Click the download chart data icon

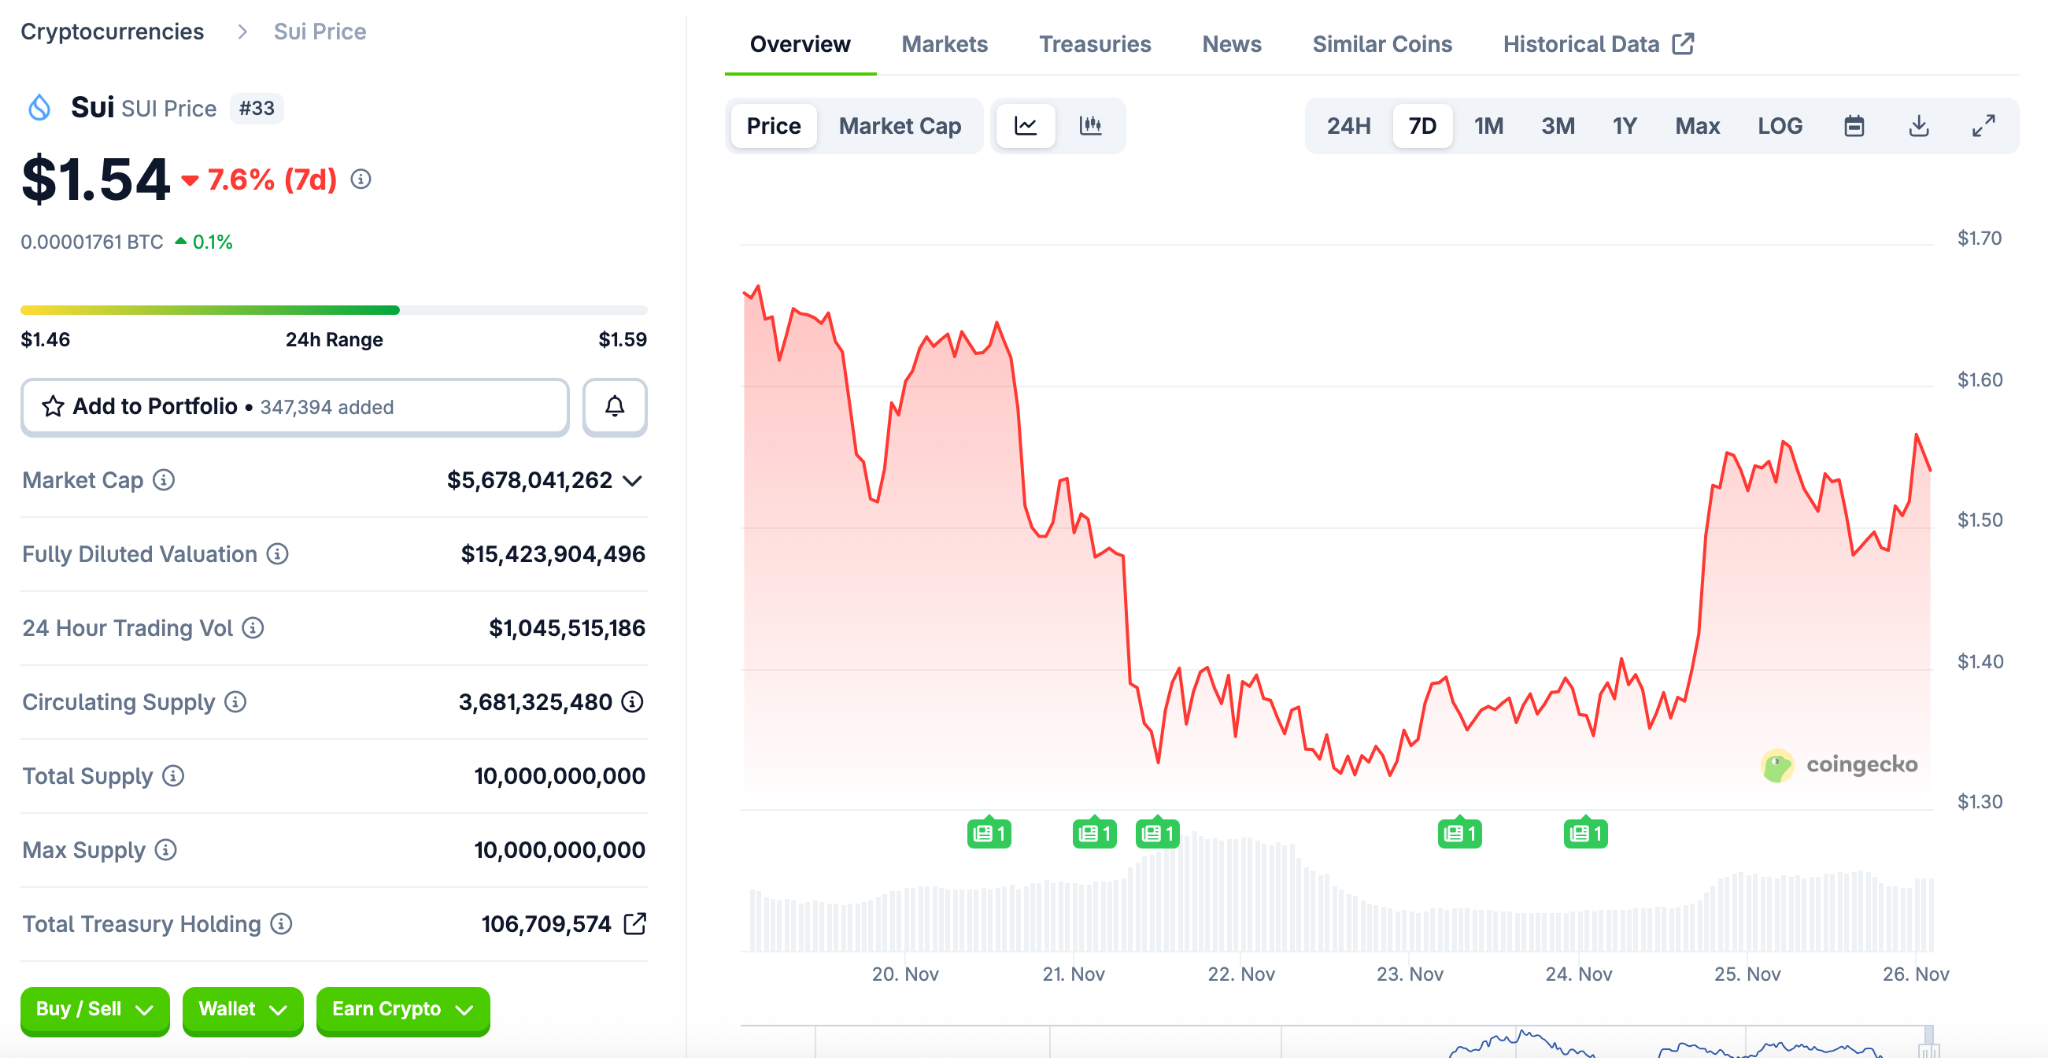tap(1918, 126)
